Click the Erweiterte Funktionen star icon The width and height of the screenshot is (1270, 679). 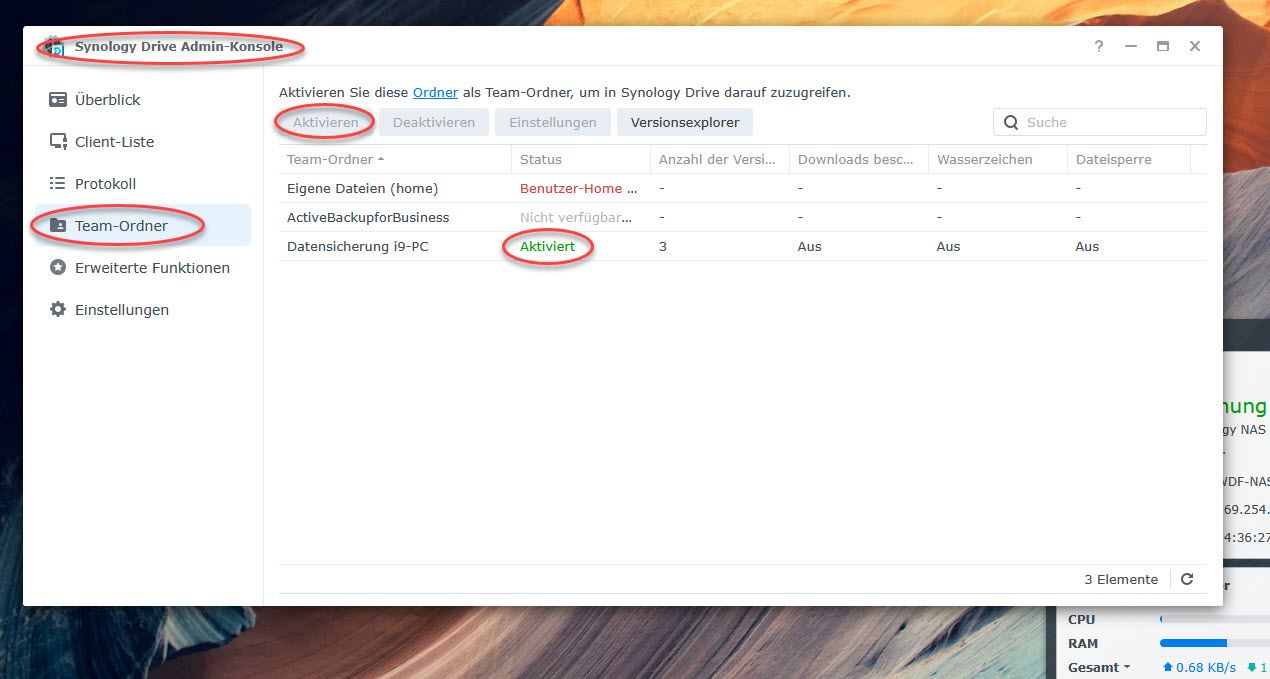pos(58,268)
